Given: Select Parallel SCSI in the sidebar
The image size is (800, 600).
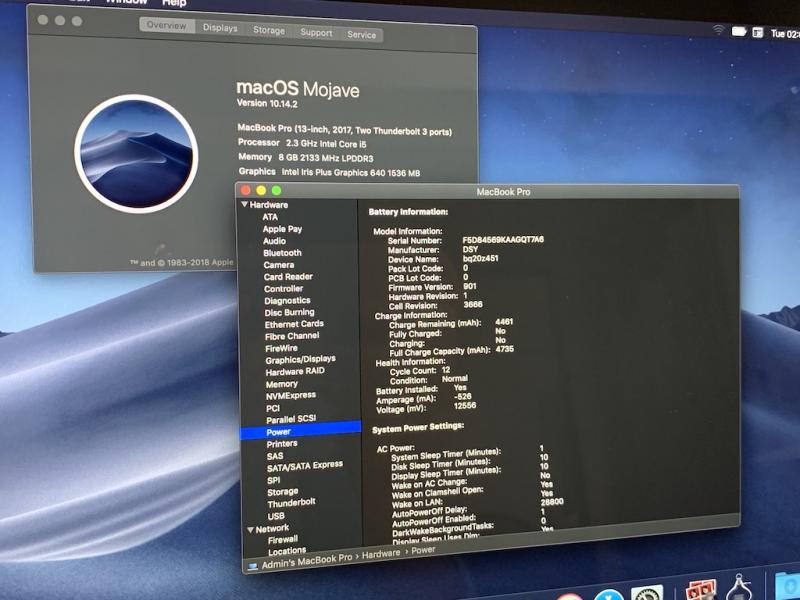Looking at the screenshot, I should pos(291,419).
